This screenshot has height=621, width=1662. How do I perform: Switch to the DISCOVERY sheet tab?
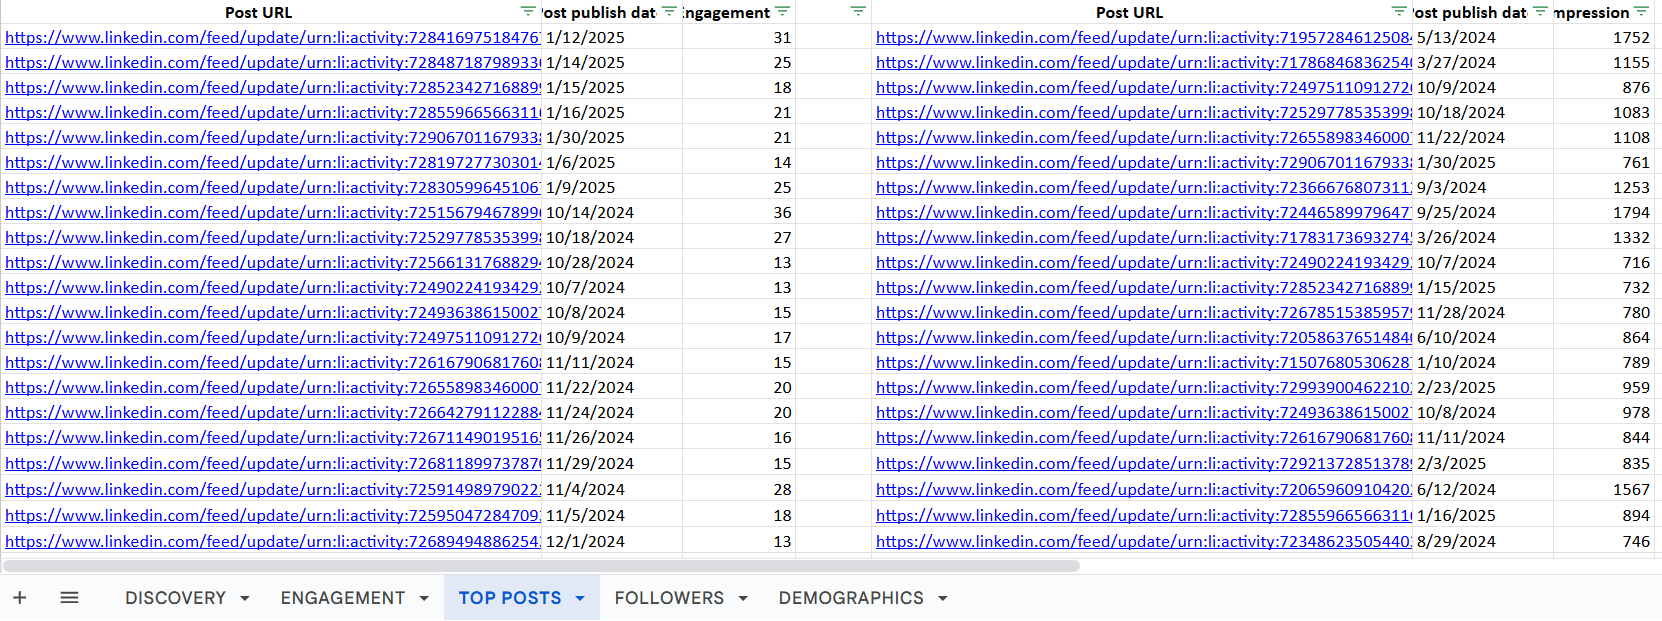point(175,598)
